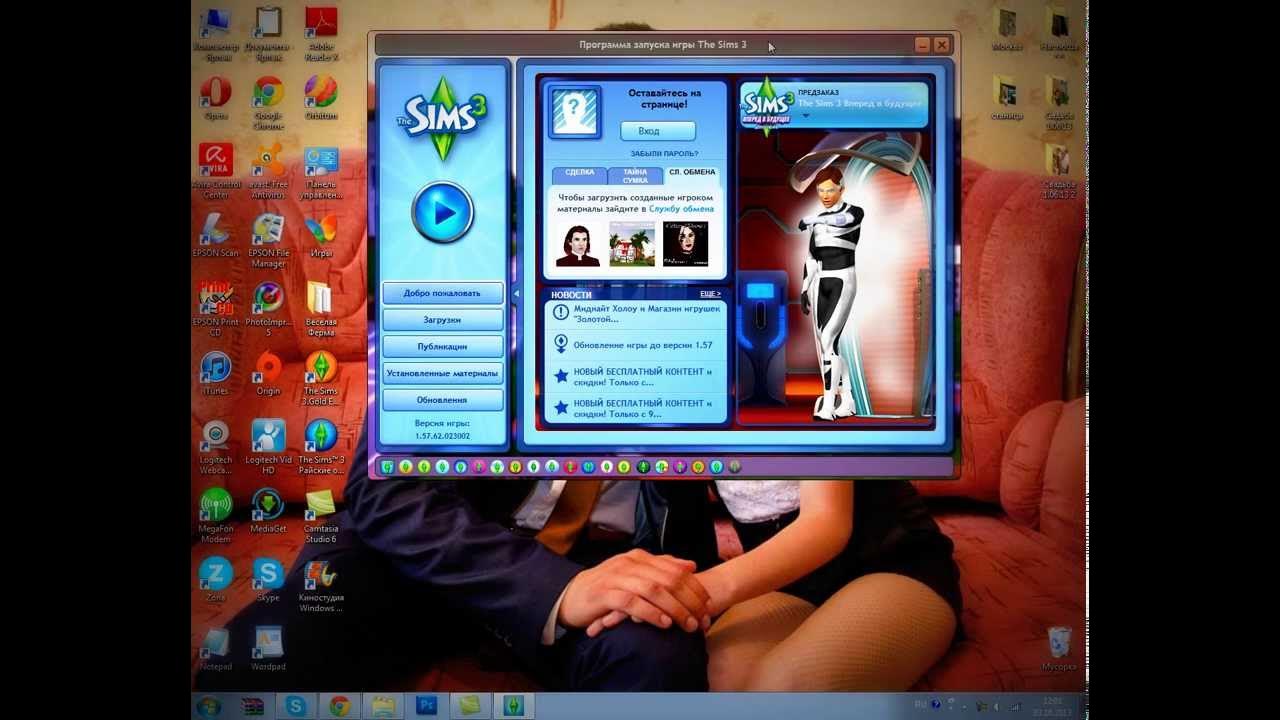The width and height of the screenshot is (1280, 720).
Task: Switch to the СДЕЛКА tab
Action: pyautogui.click(x=580, y=174)
